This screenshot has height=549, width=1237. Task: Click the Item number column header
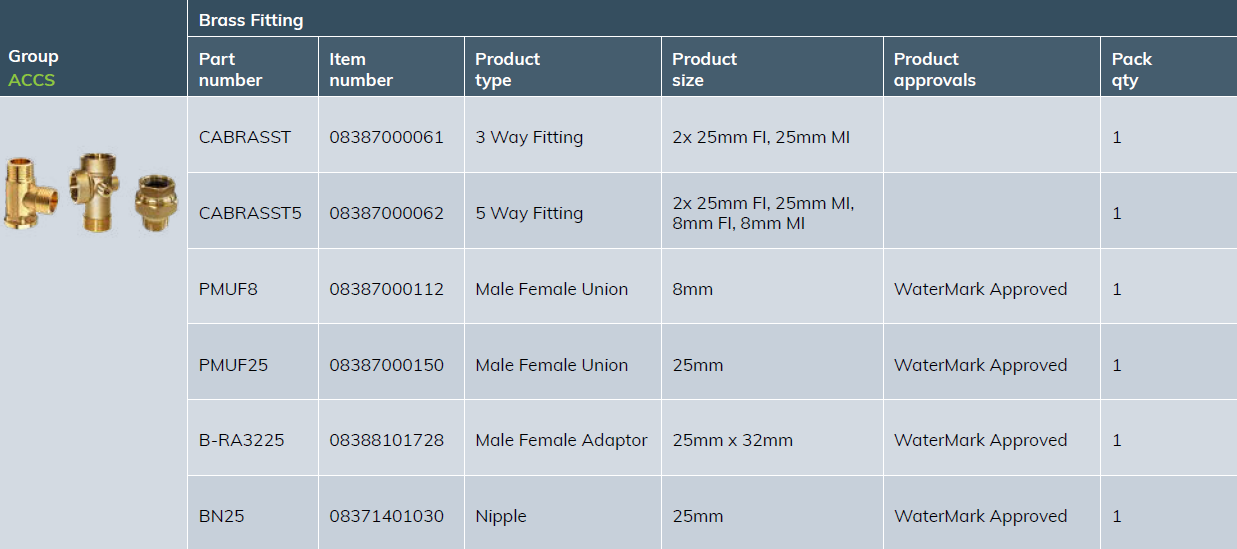click(361, 69)
